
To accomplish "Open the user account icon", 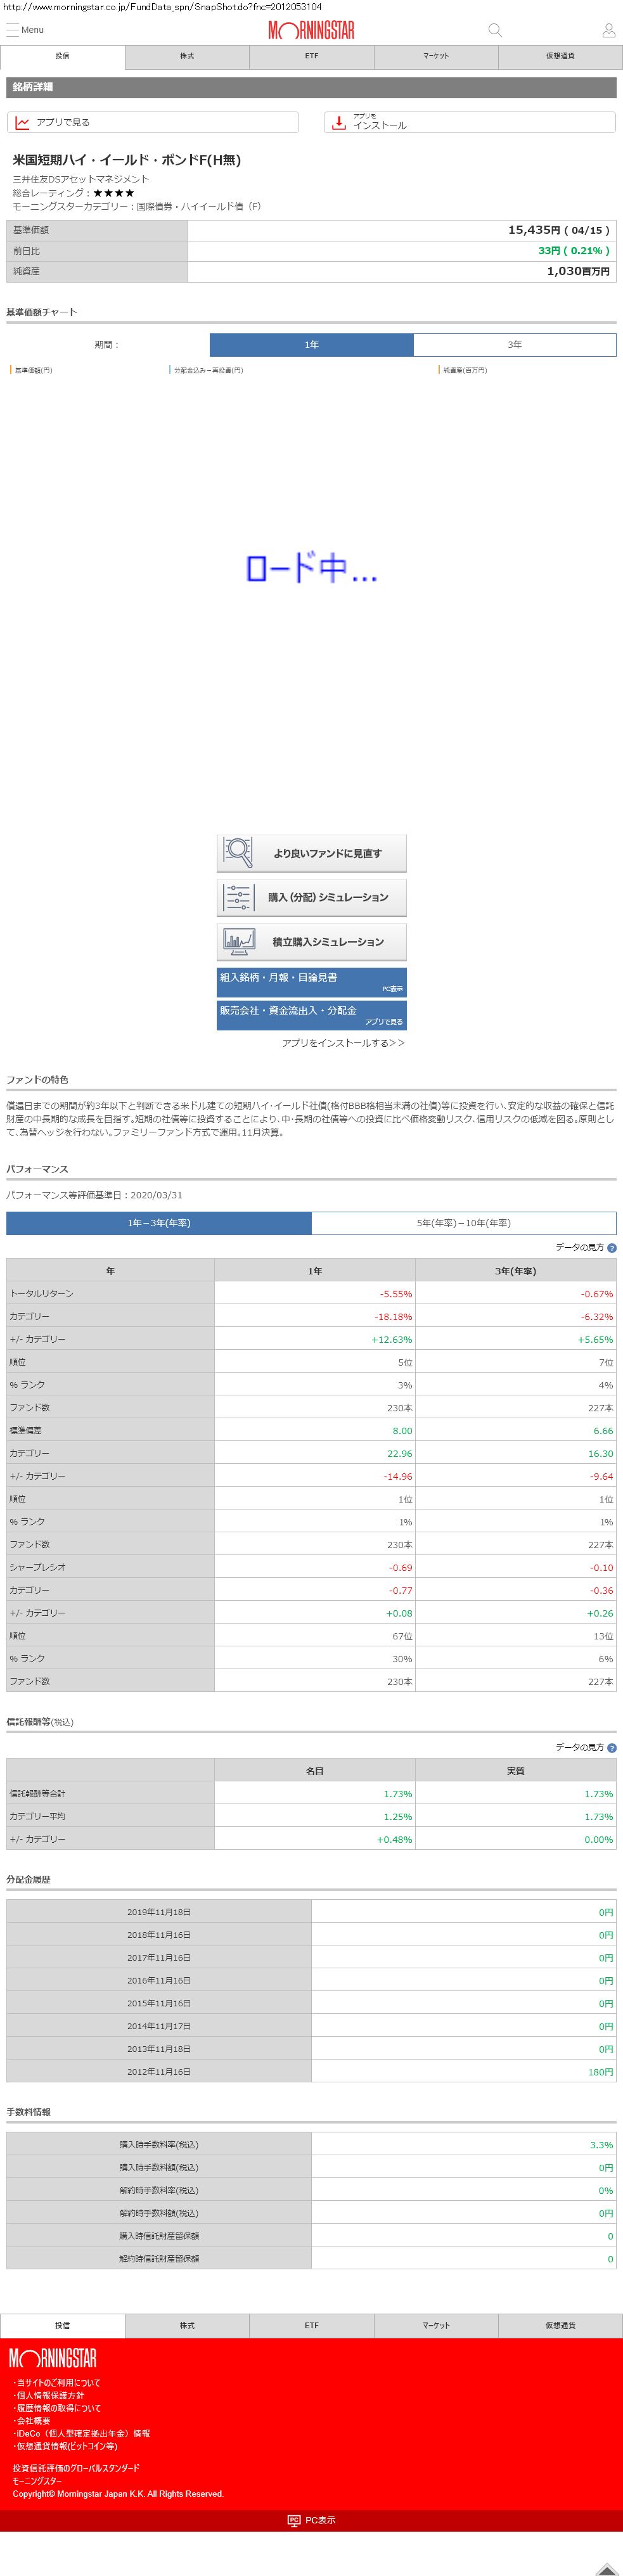I will coord(608,30).
